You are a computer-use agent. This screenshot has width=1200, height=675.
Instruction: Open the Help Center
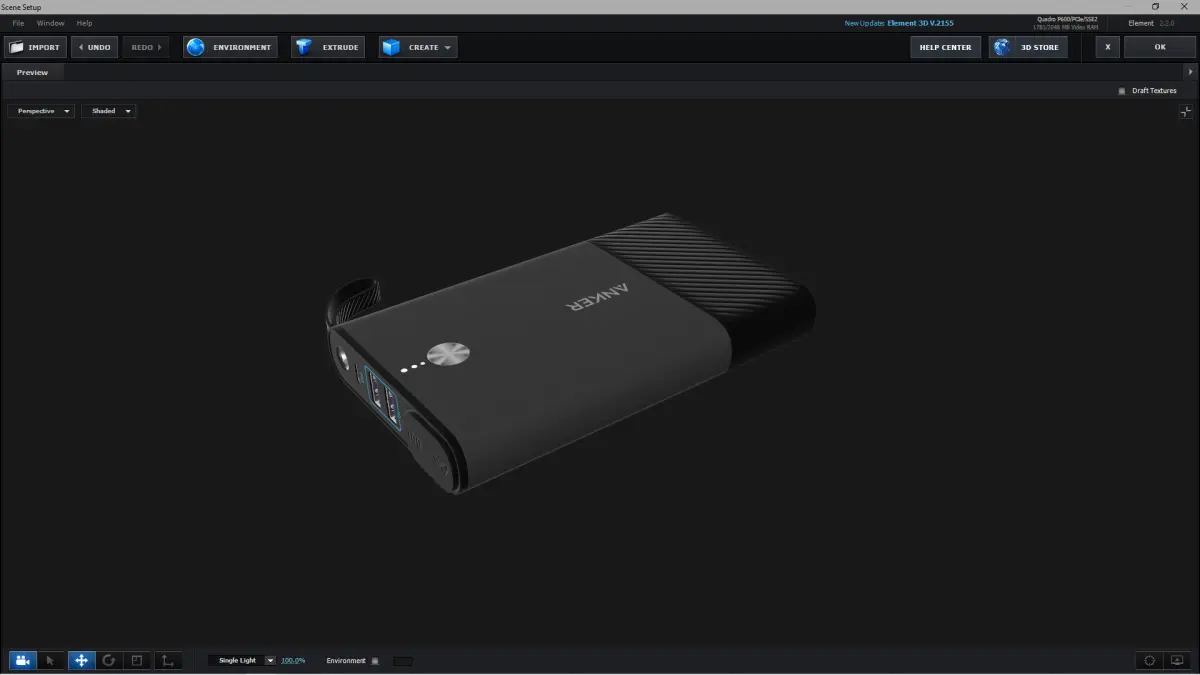[x=945, y=47]
